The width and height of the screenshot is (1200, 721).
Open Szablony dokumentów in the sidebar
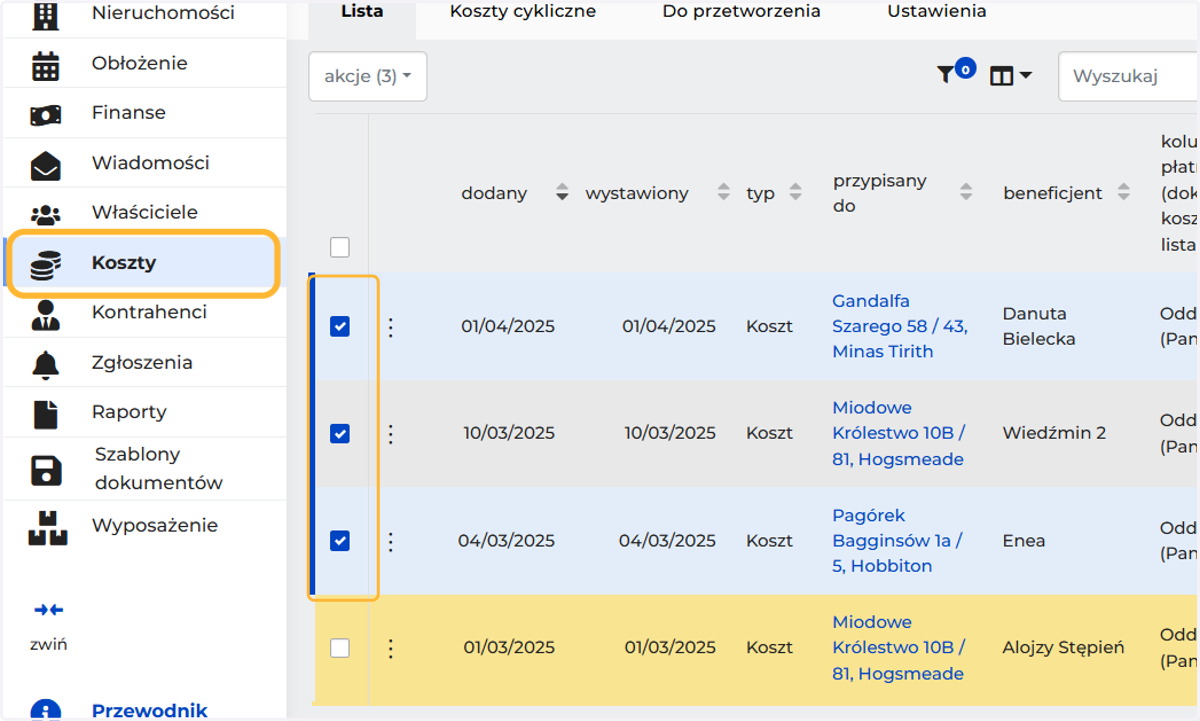159,468
